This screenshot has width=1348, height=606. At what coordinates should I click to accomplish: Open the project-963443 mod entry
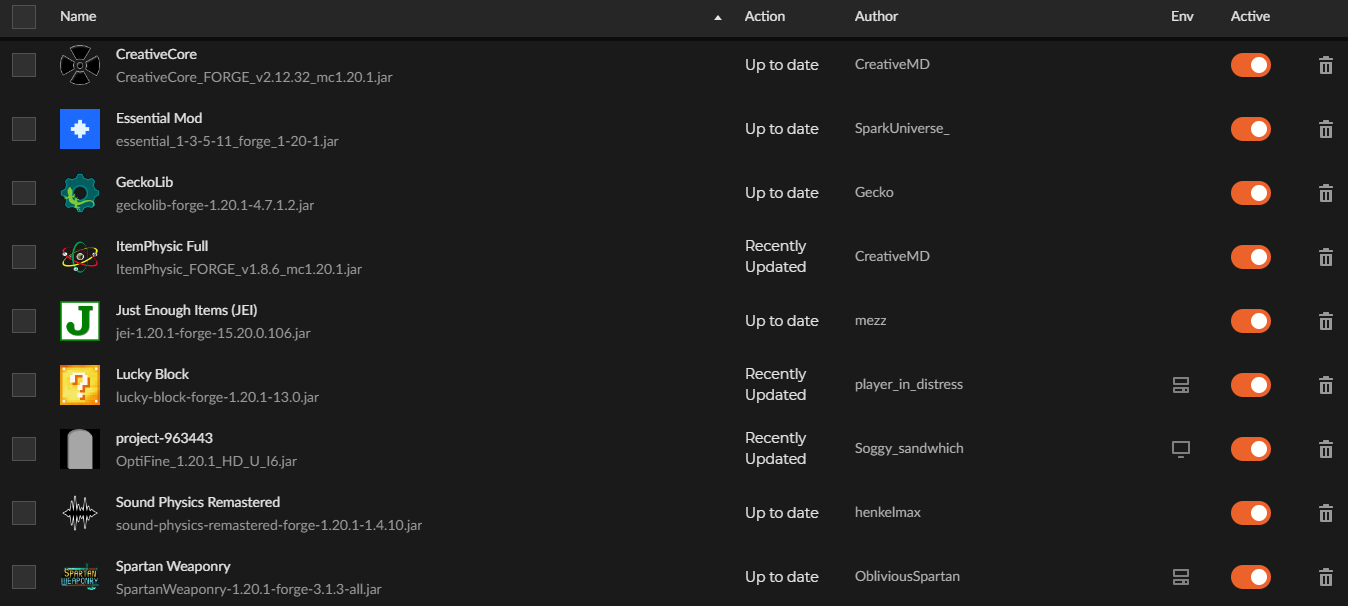(164, 438)
